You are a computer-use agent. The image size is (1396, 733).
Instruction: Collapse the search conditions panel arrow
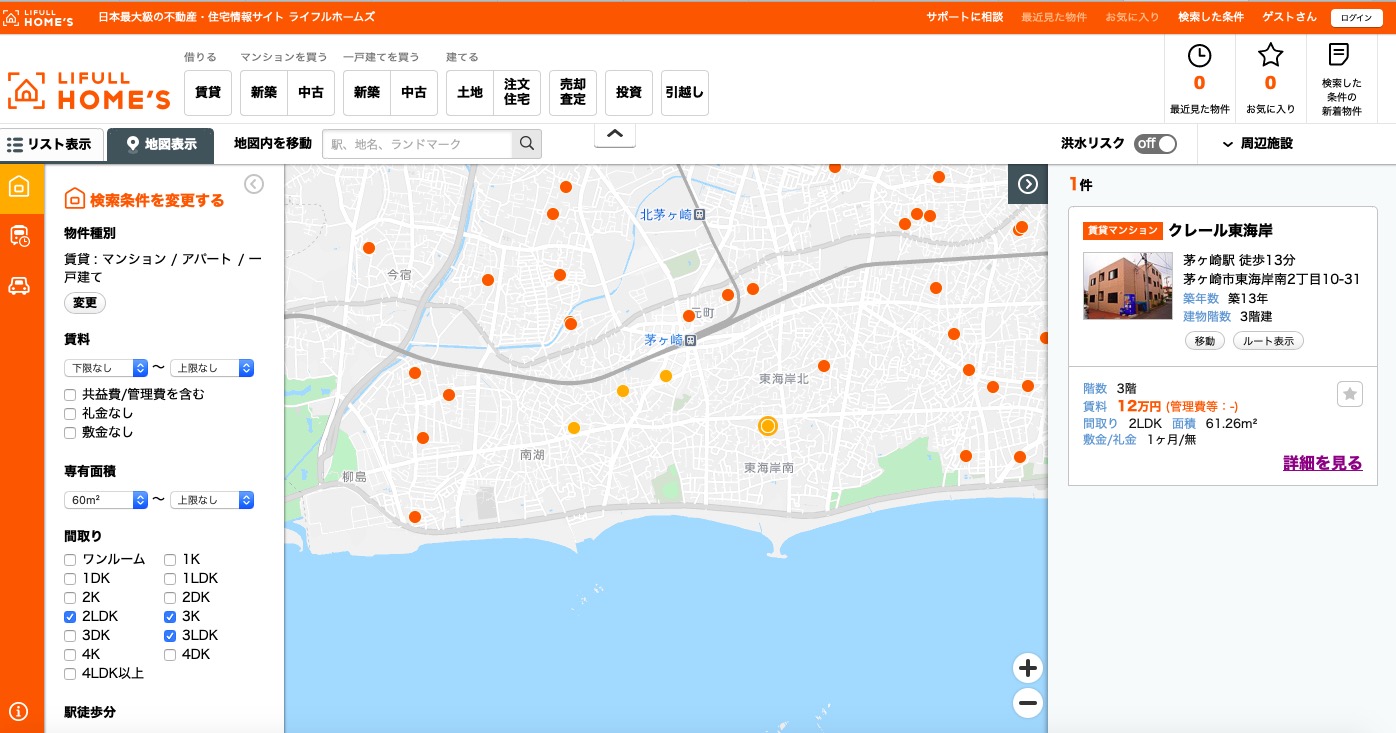pyautogui.click(x=254, y=183)
